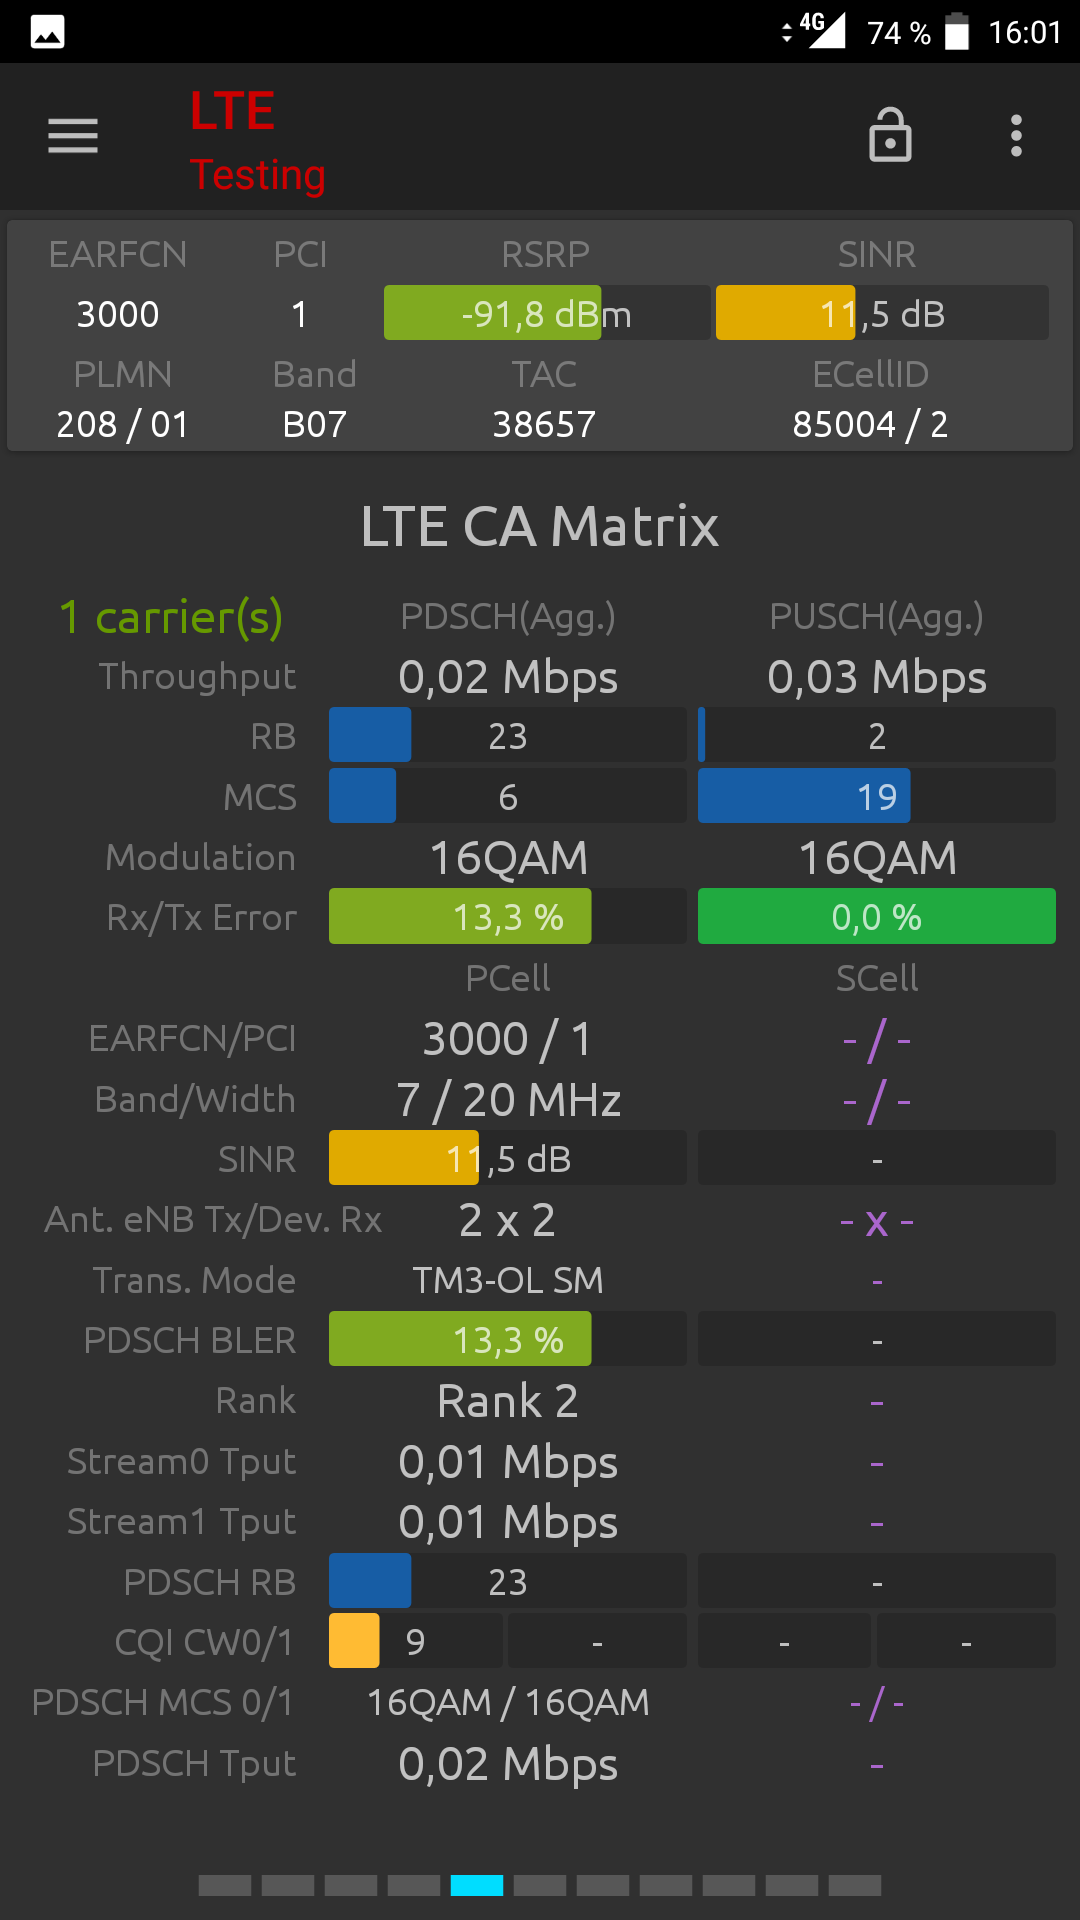Switch to the first page indicator
Image resolution: width=1080 pixels, height=1920 pixels.
(x=225, y=1885)
